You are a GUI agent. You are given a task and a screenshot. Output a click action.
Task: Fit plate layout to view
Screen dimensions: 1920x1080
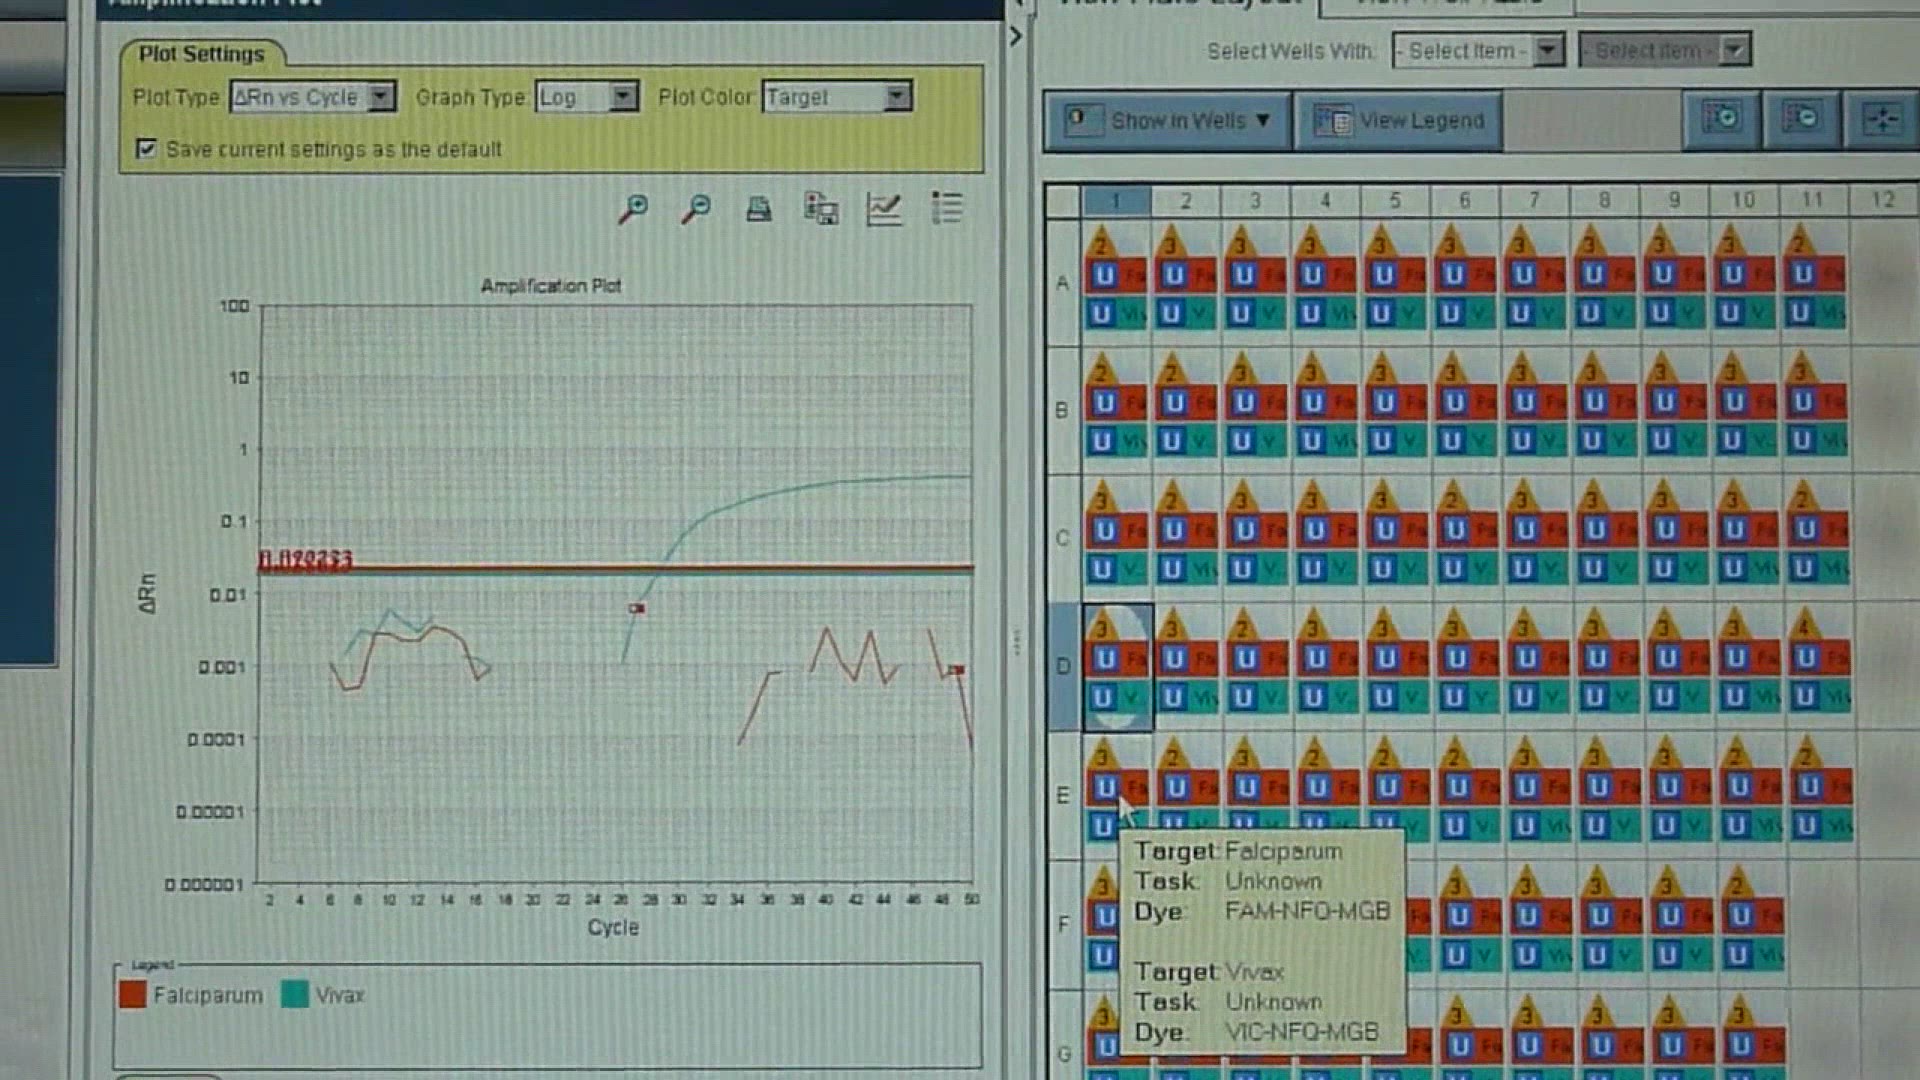[1881, 120]
